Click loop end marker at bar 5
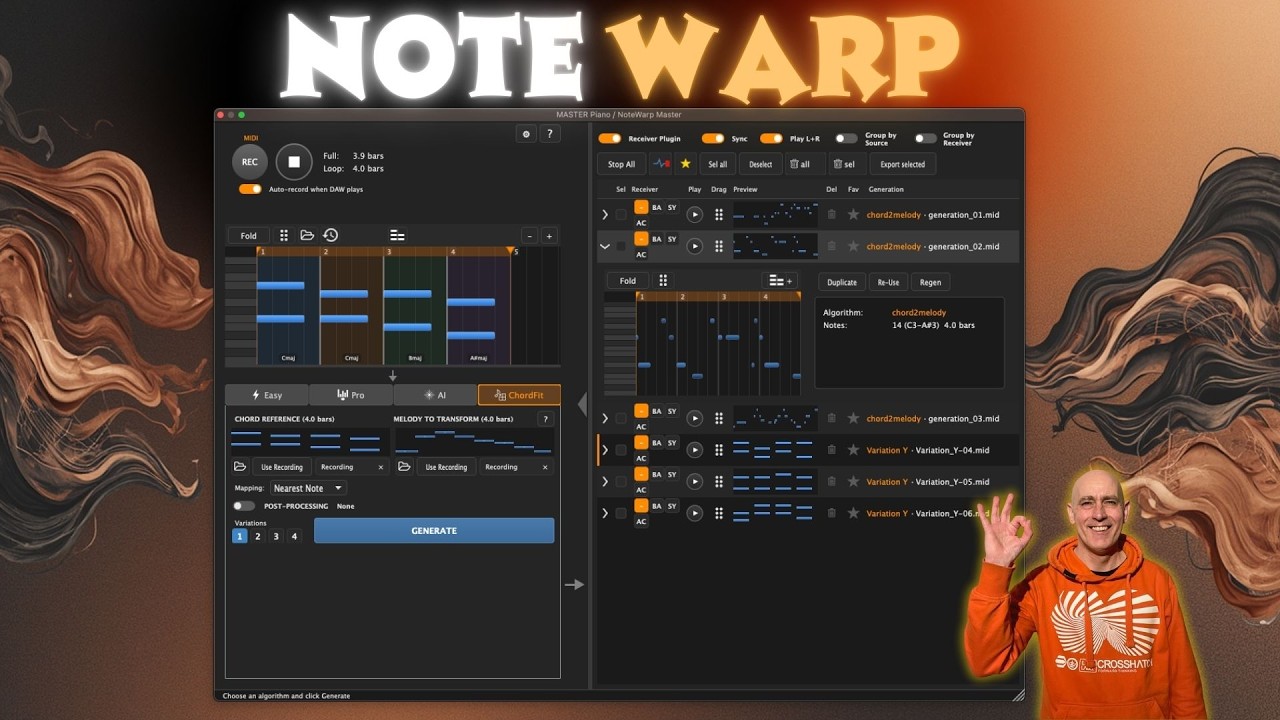Image resolution: width=1280 pixels, height=720 pixels. click(x=510, y=250)
